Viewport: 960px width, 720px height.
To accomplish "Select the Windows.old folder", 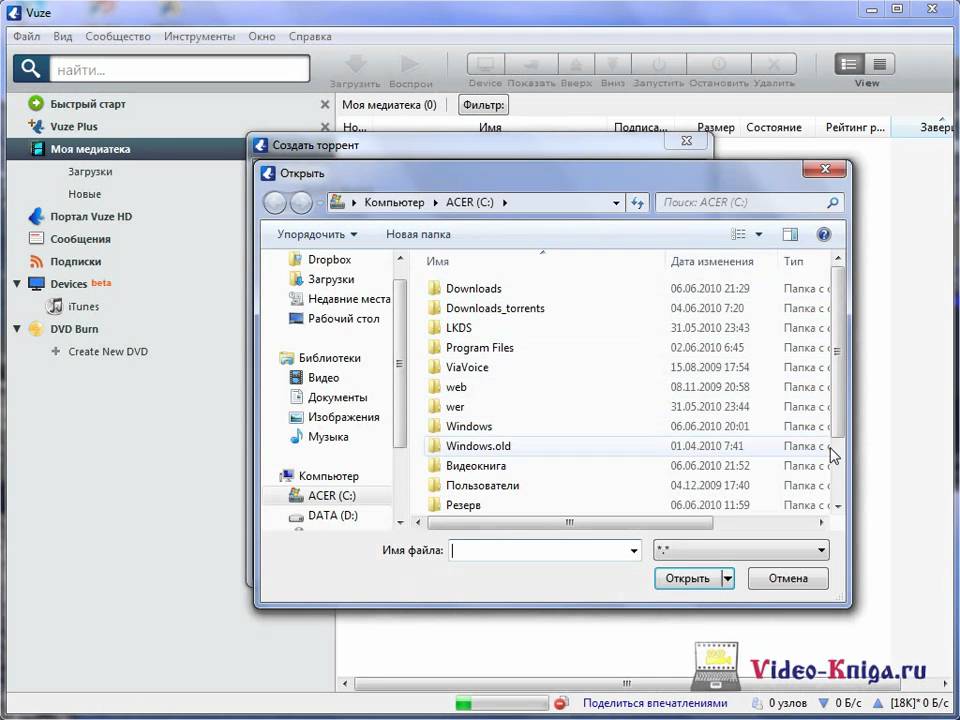I will tap(478, 446).
